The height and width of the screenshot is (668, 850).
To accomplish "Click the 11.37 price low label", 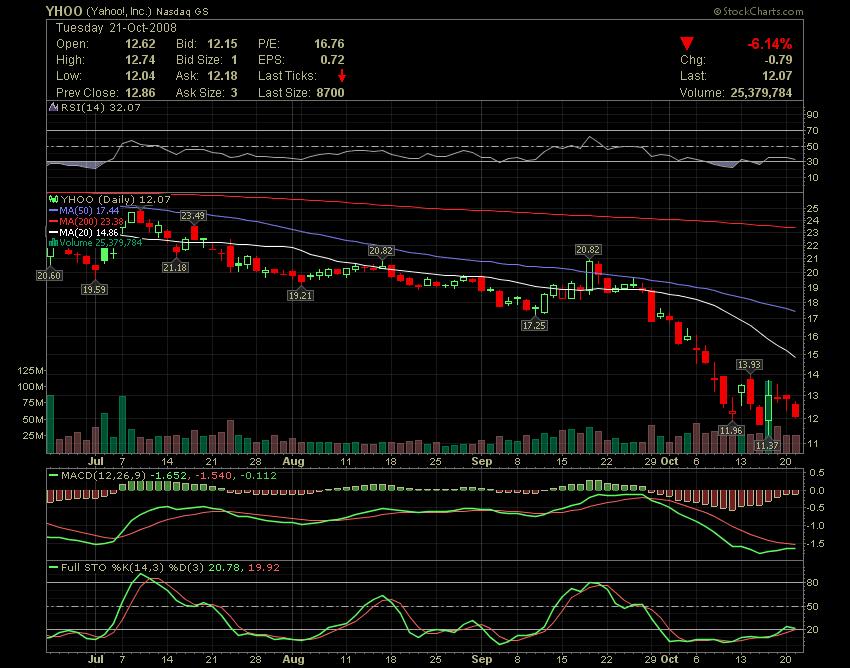I will coord(767,445).
